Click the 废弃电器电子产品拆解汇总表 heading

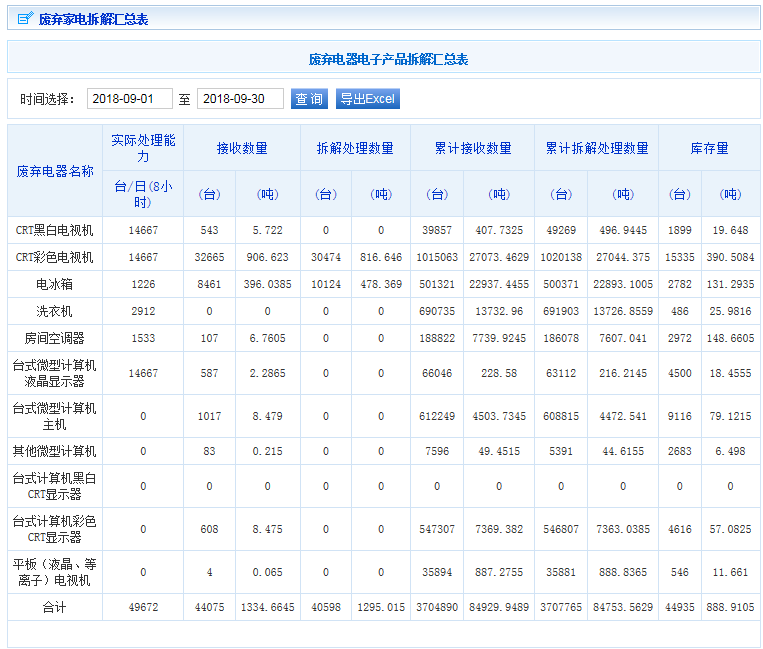click(x=388, y=59)
